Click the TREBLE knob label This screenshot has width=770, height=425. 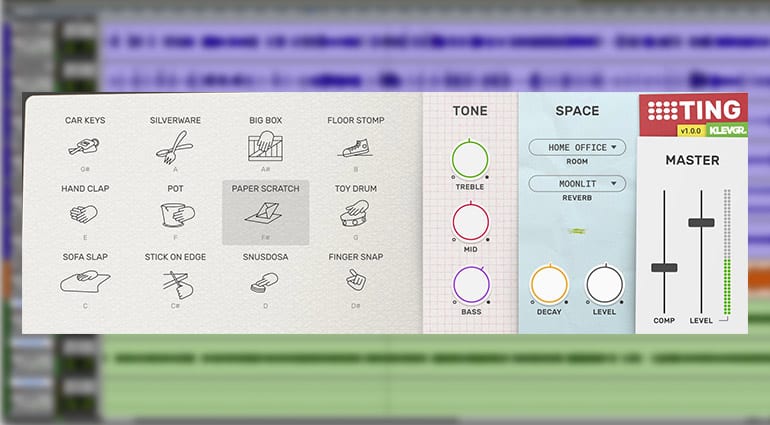point(470,187)
